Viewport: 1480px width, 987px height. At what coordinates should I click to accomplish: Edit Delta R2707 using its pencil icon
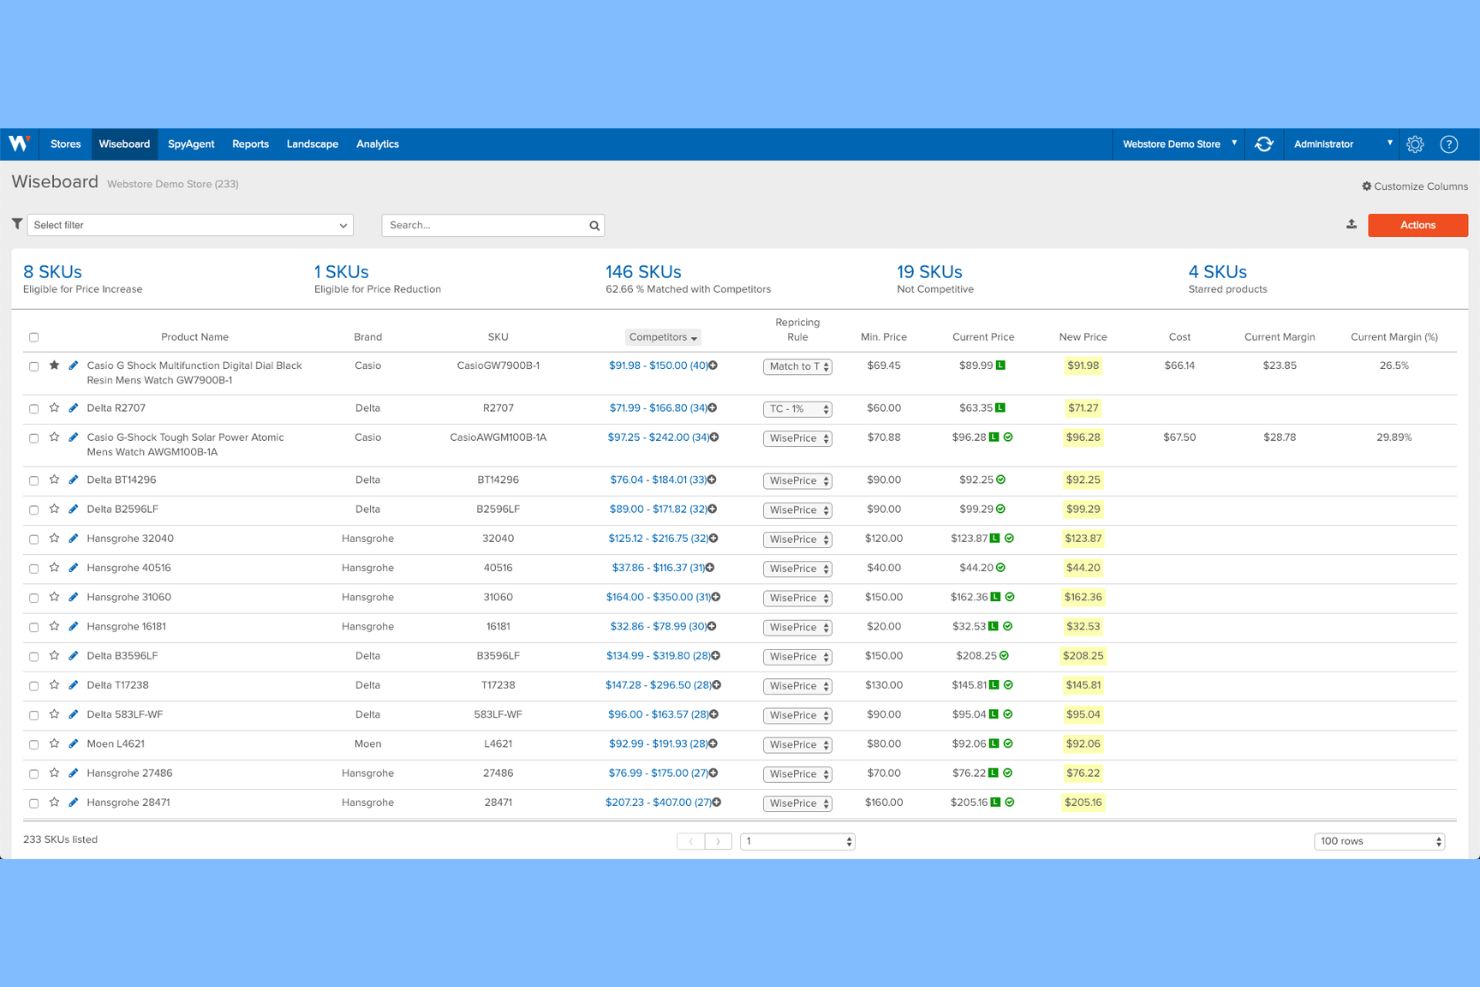tap(72, 408)
